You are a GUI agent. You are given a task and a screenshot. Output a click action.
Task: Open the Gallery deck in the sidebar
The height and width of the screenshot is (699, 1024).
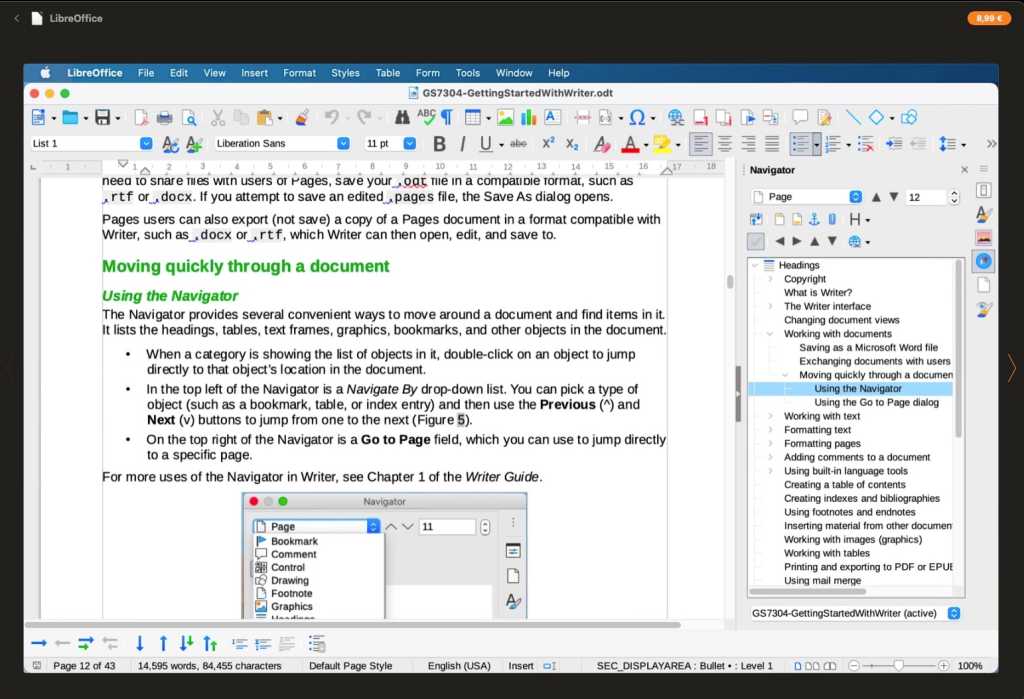984,238
